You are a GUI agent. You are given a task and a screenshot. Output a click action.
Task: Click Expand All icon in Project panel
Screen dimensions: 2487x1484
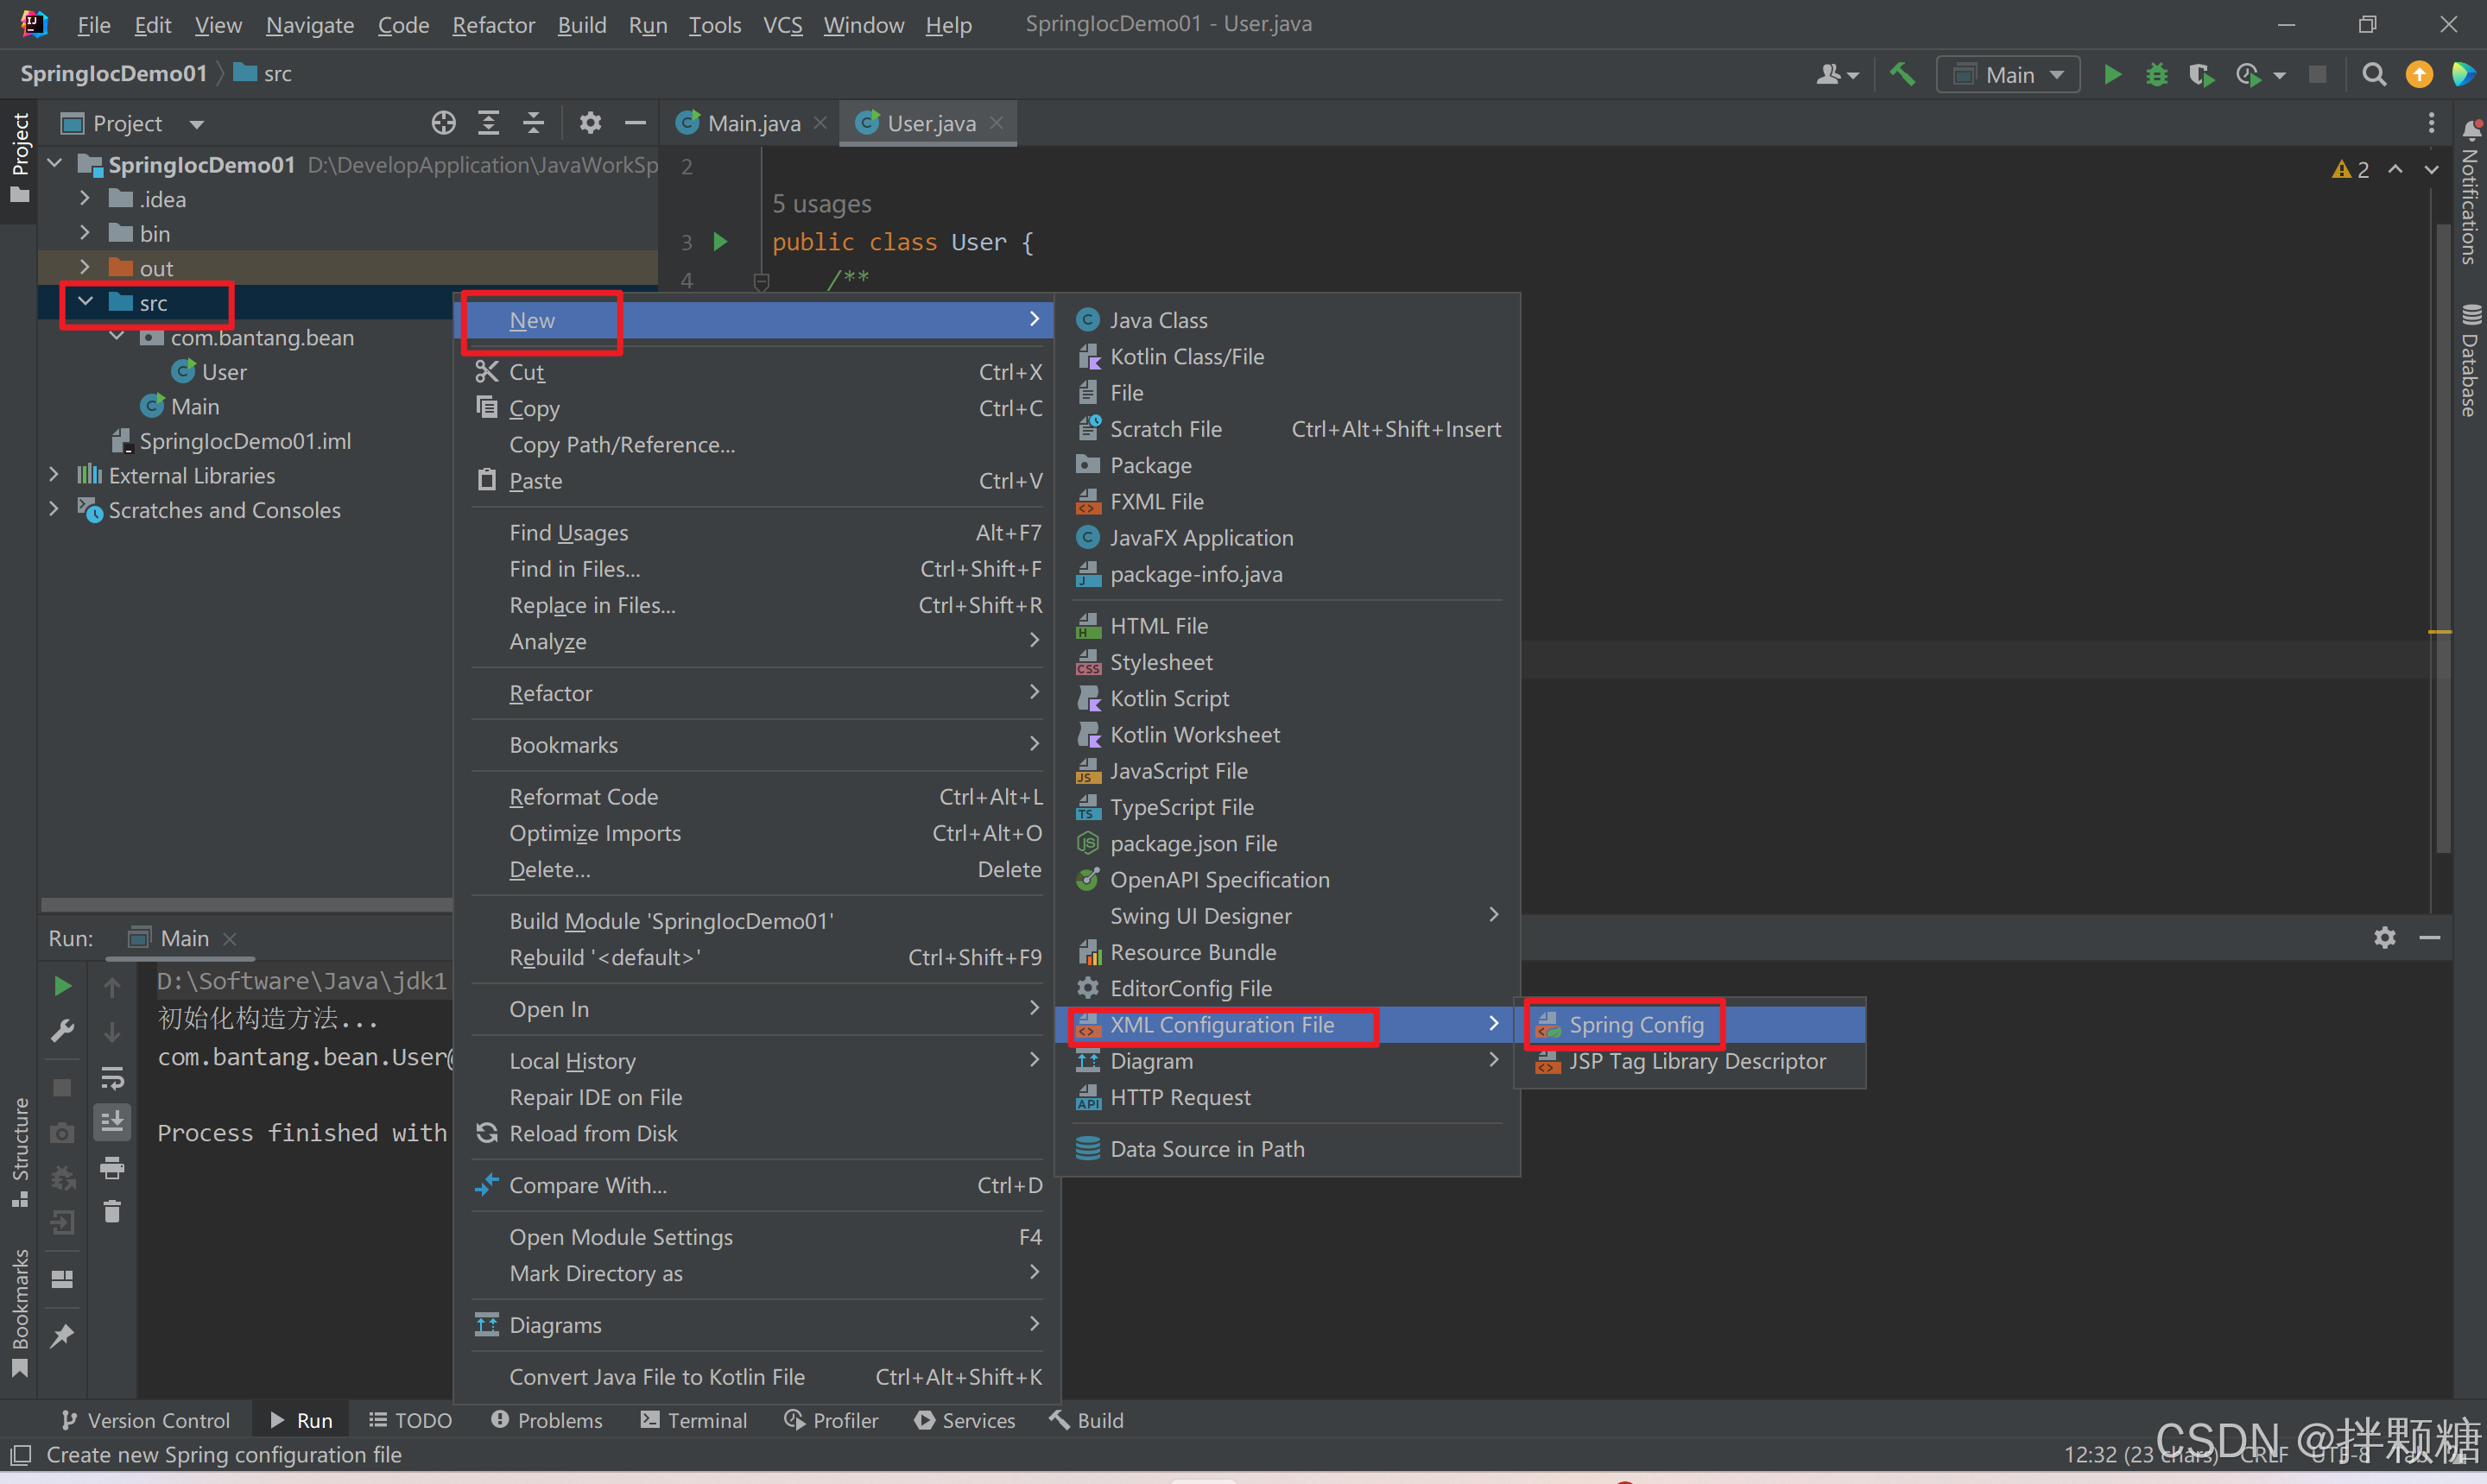pyautogui.click(x=488, y=123)
